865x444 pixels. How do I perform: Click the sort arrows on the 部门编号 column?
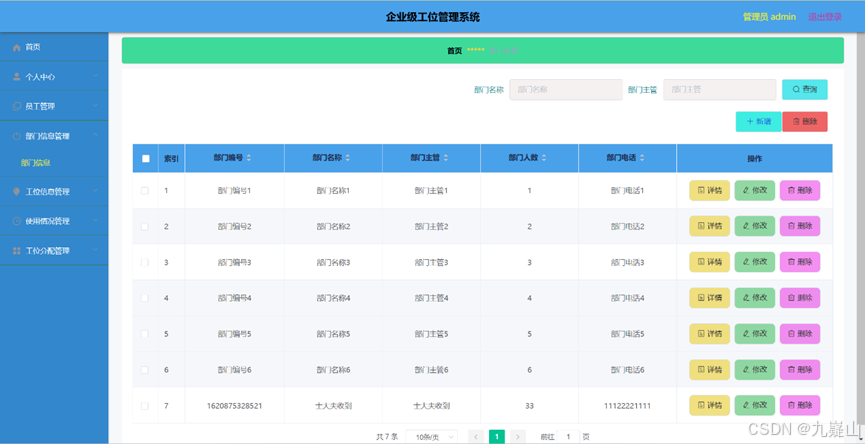click(249, 158)
